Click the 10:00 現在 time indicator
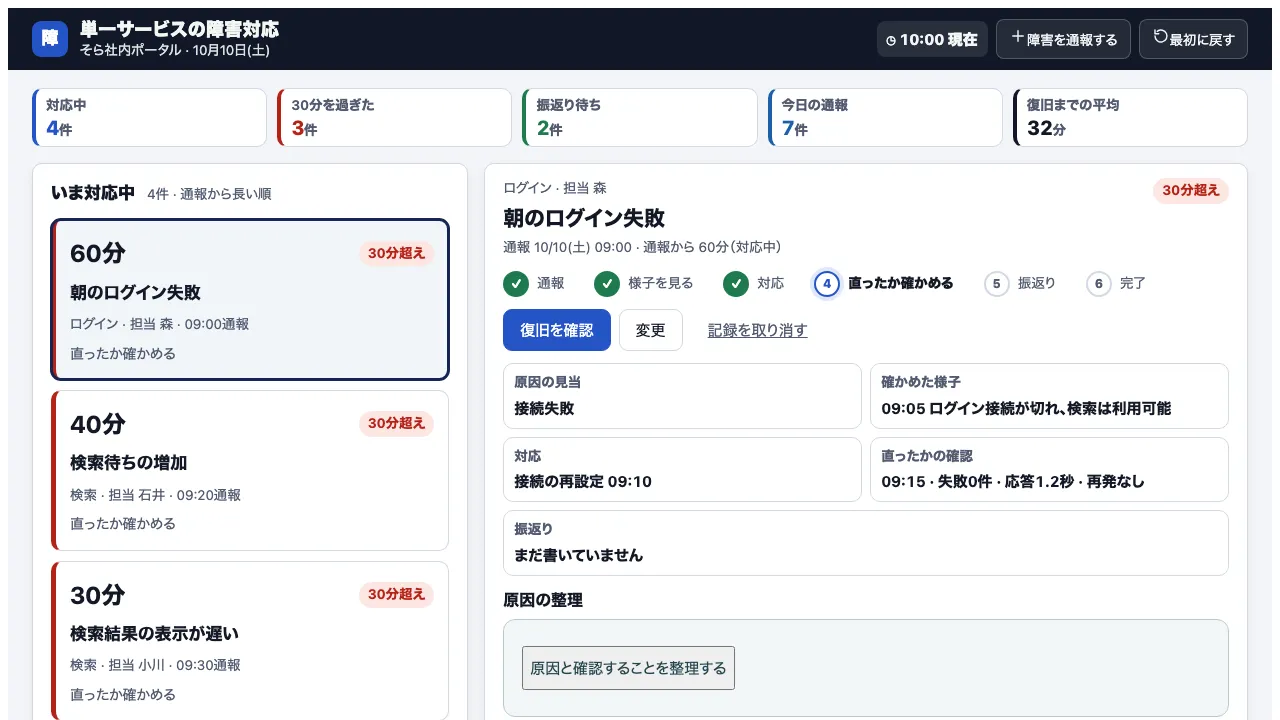 tap(932, 40)
